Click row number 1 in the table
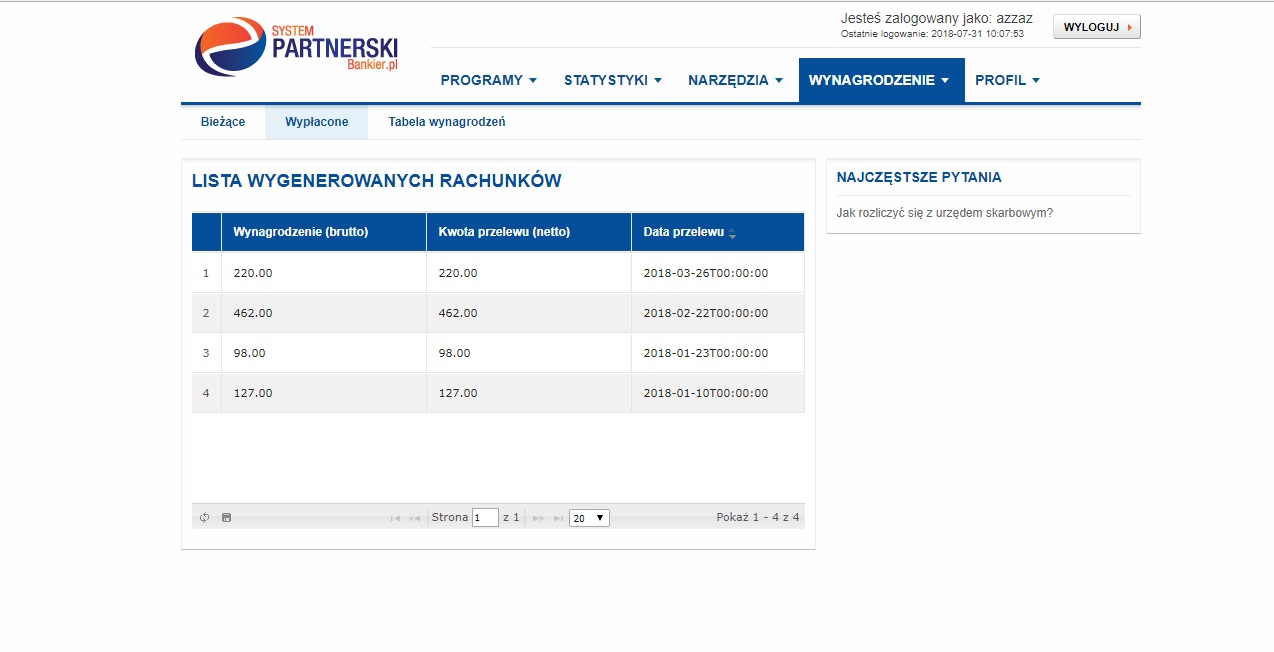Image resolution: width=1274 pixels, height=652 pixels. tap(206, 273)
